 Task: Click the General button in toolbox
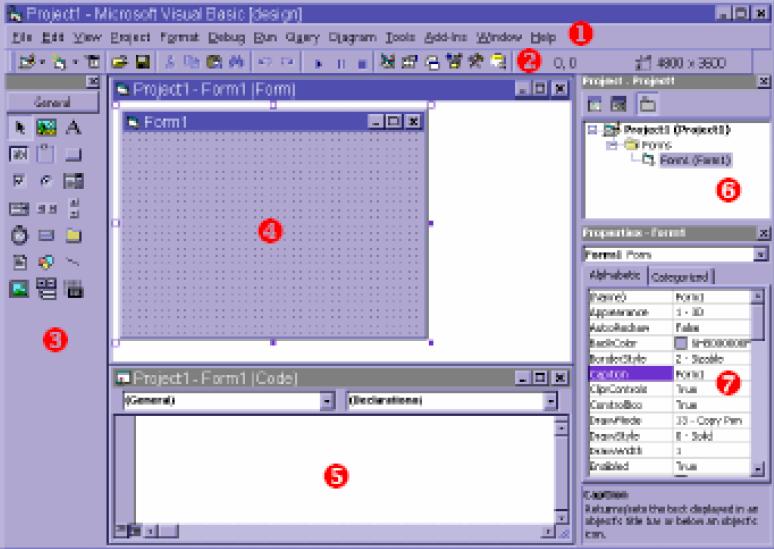[x=52, y=102]
